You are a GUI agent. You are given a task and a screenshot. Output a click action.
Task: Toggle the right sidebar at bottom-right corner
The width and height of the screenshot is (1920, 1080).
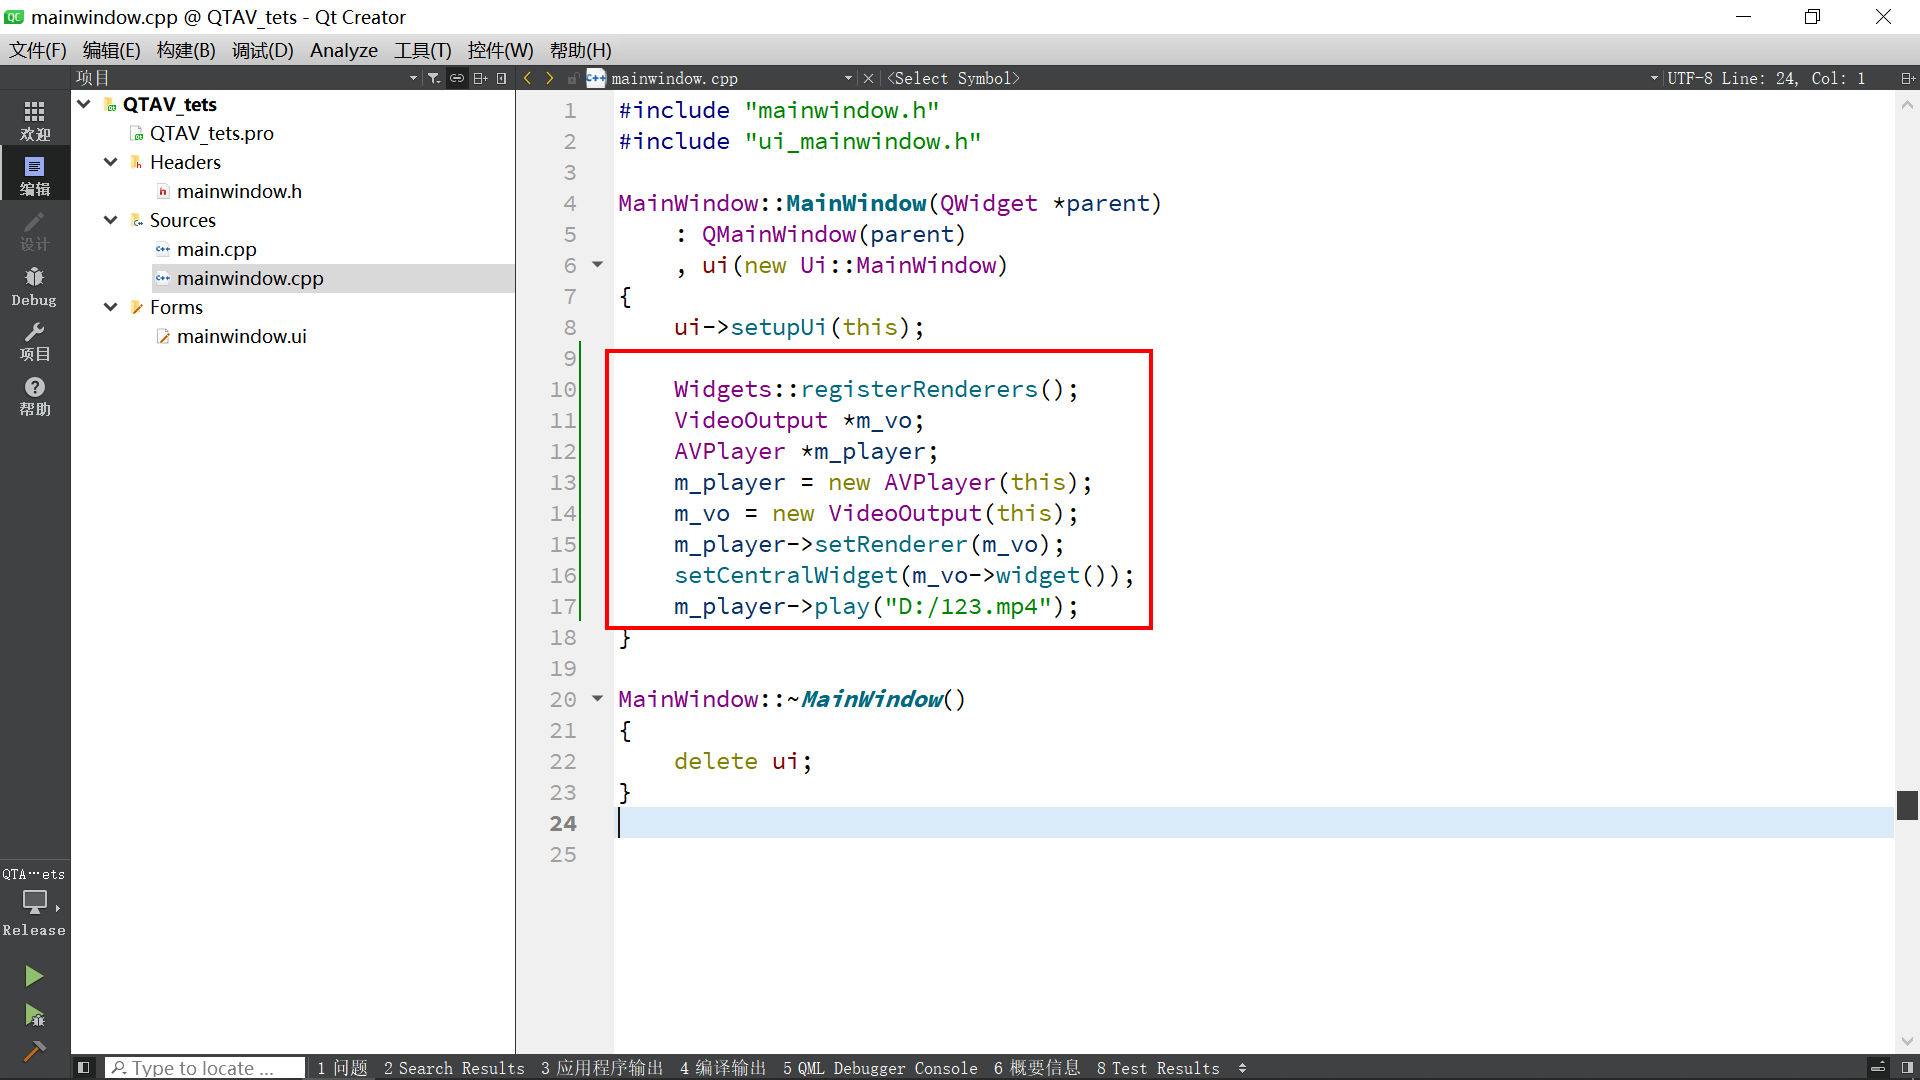1907,1068
